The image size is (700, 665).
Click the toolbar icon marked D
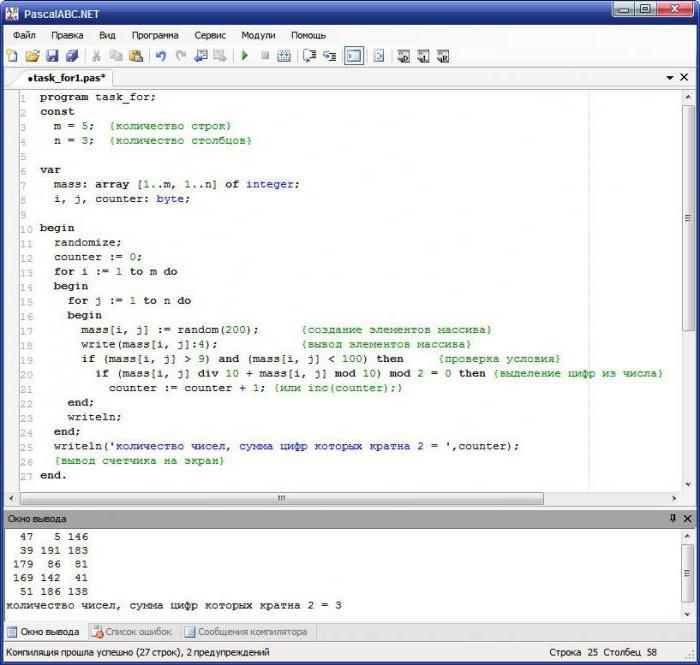pyautogui.click(x=404, y=56)
